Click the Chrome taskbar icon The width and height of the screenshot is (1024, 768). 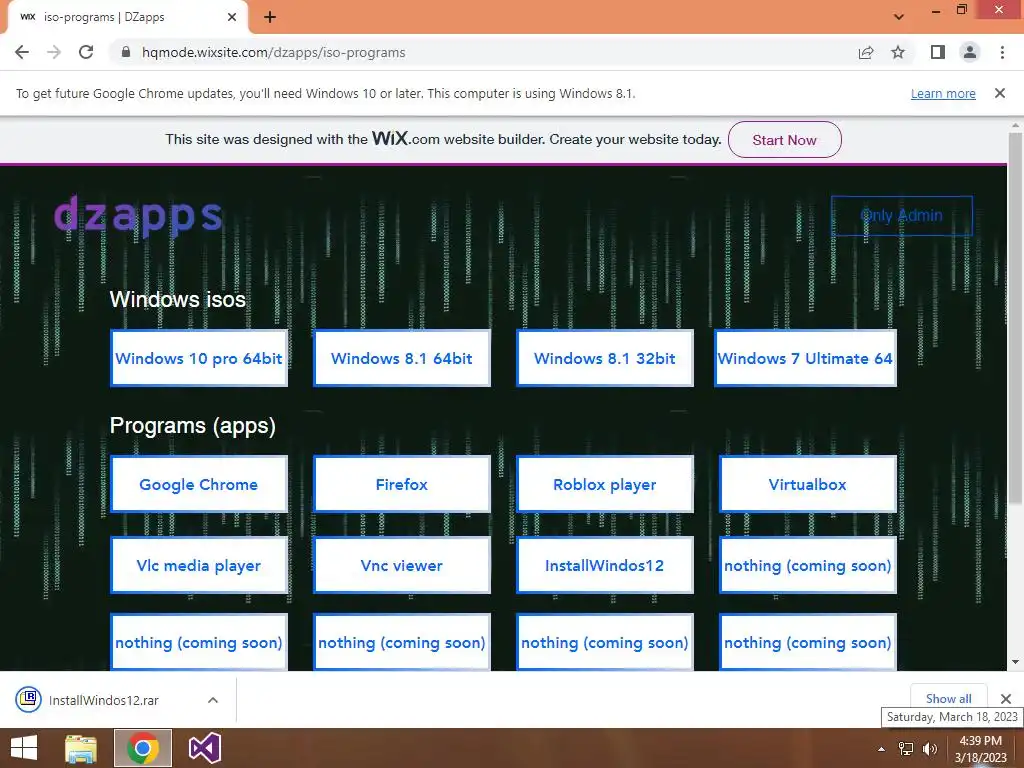(x=143, y=748)
